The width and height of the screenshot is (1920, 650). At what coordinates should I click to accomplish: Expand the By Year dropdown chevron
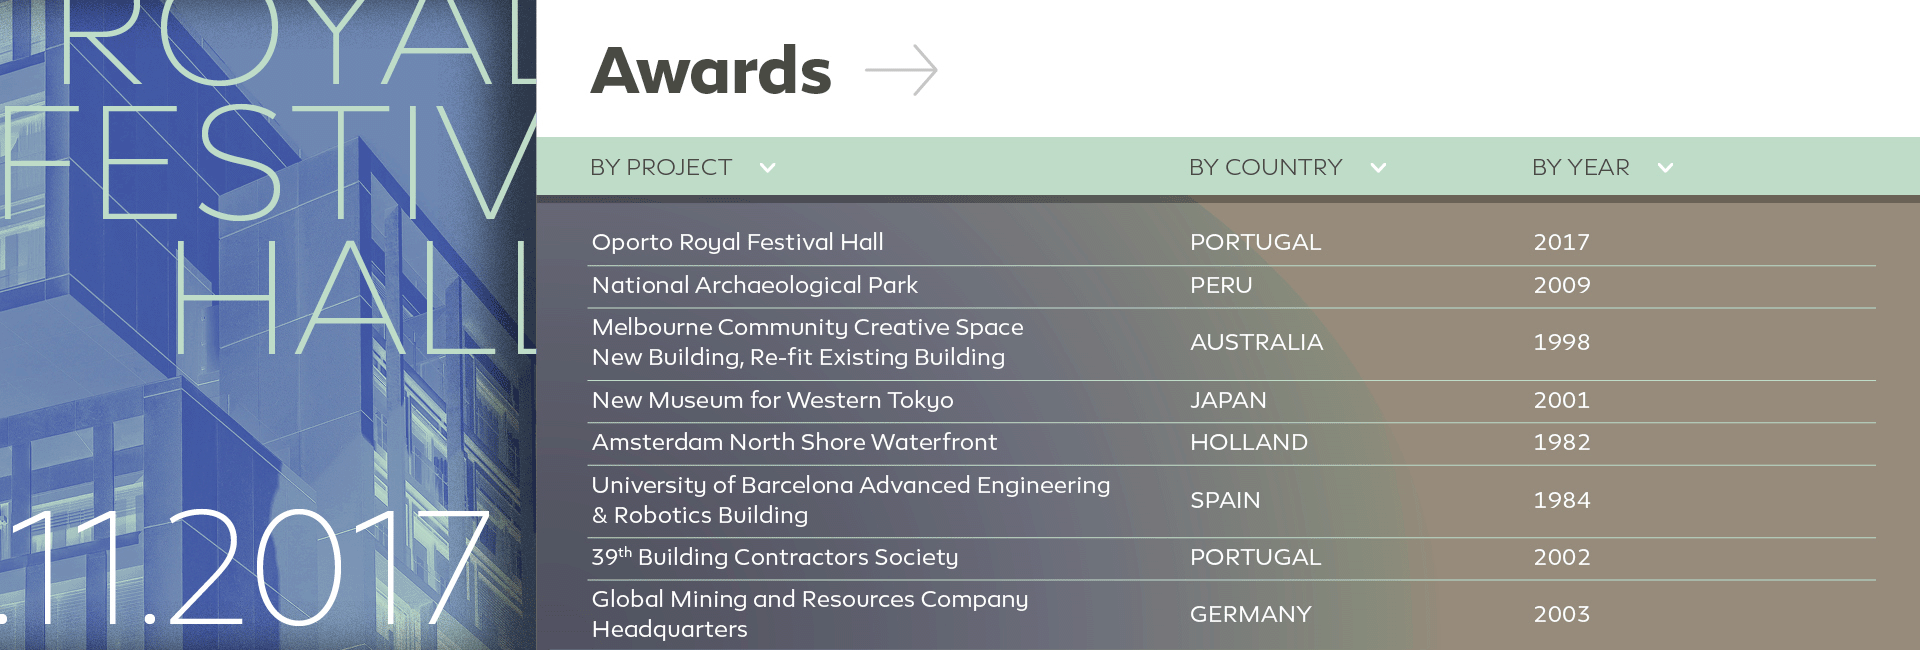click(x=1665, y=168)
